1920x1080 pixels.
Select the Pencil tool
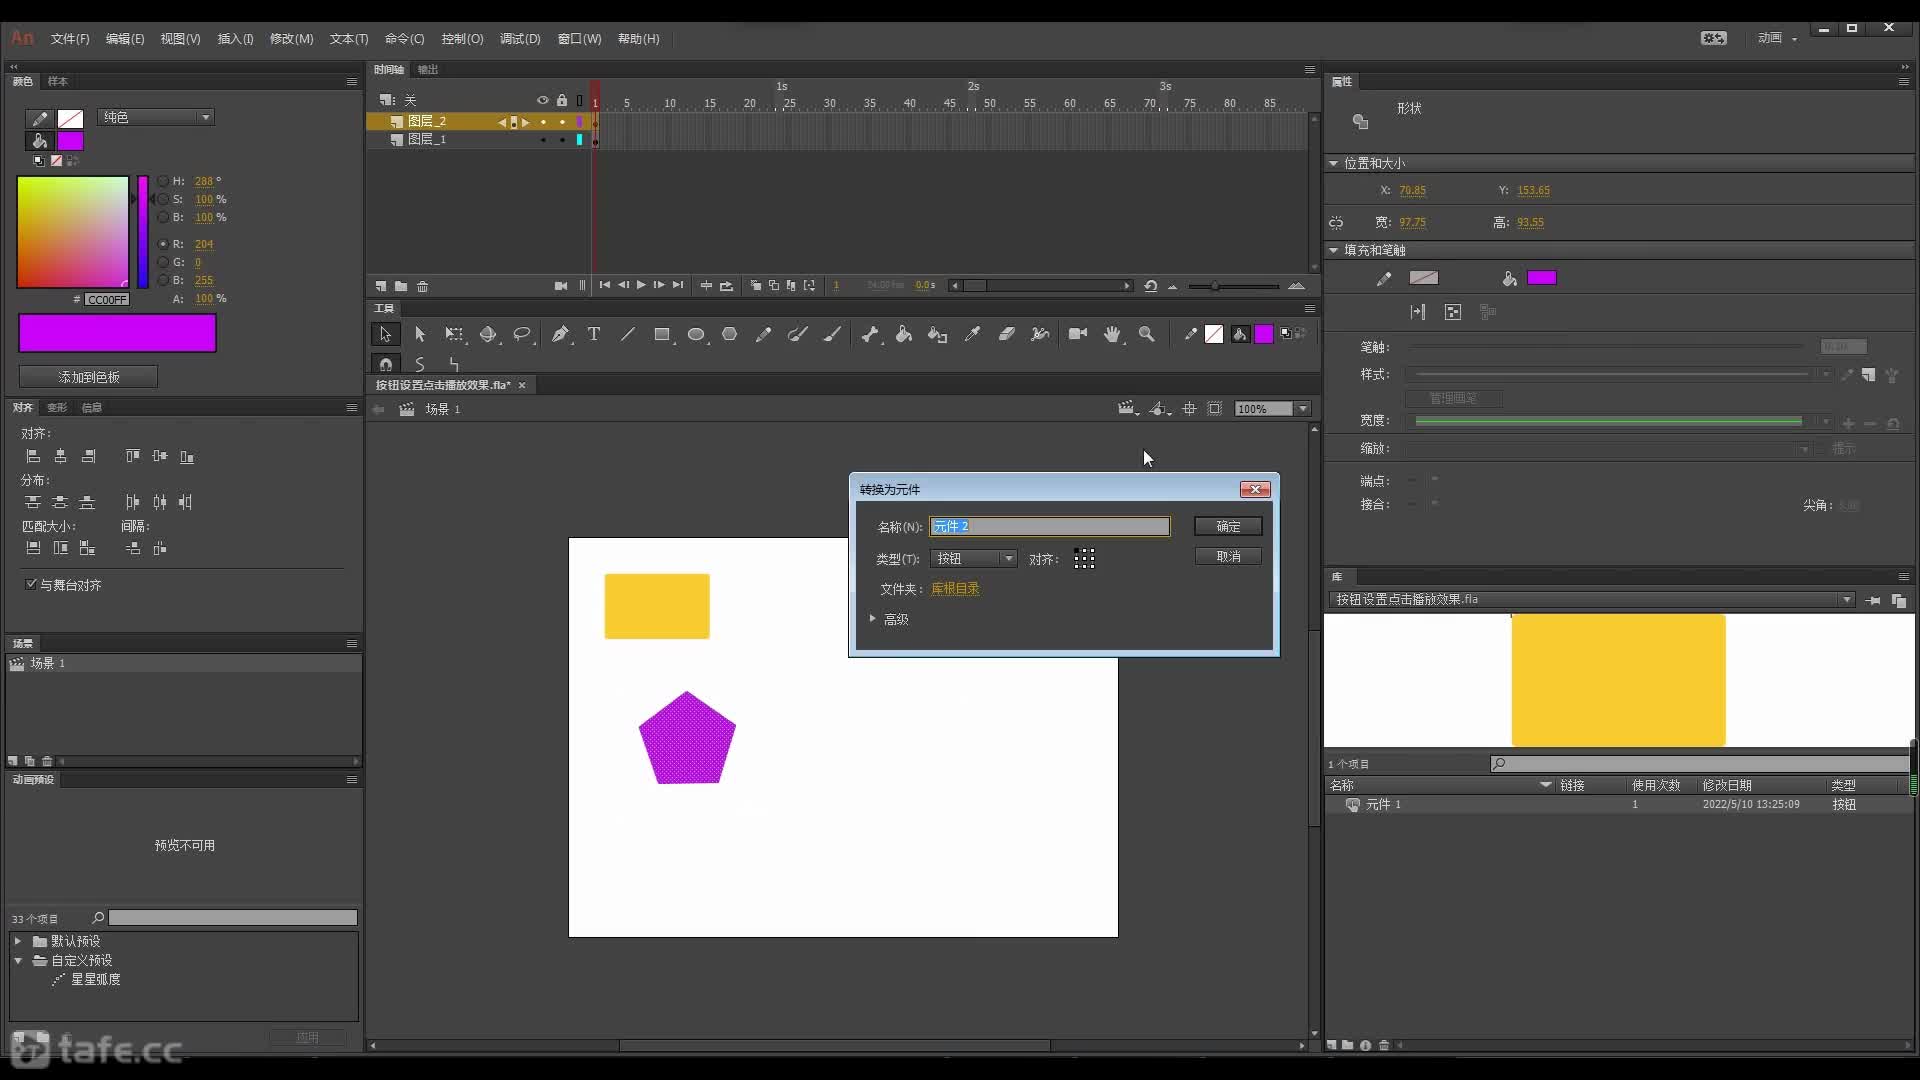pyautogui.click(x=764, y=334)
